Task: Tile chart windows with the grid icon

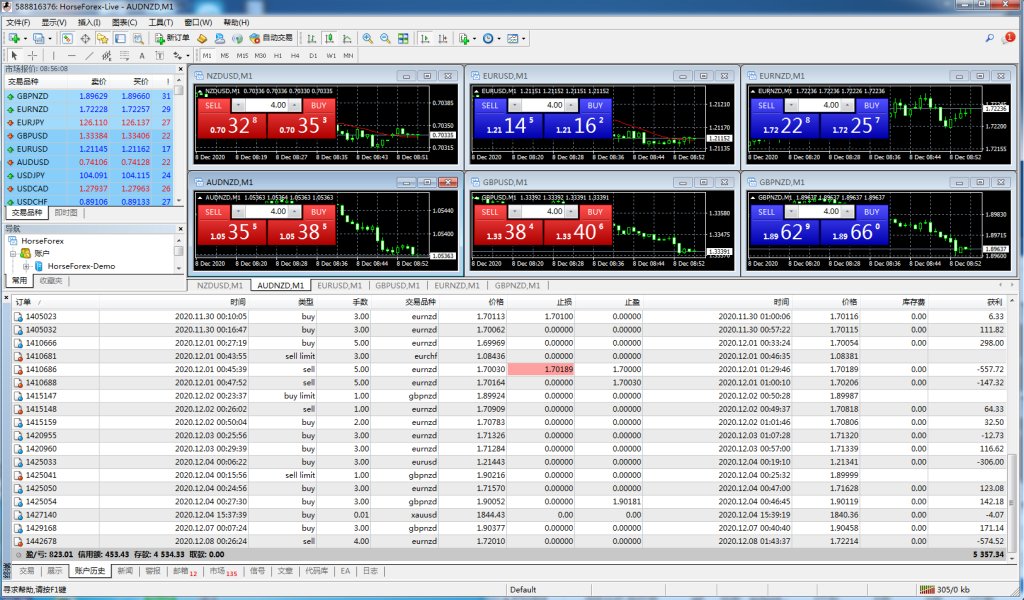Action: click(x=403, y=39)
